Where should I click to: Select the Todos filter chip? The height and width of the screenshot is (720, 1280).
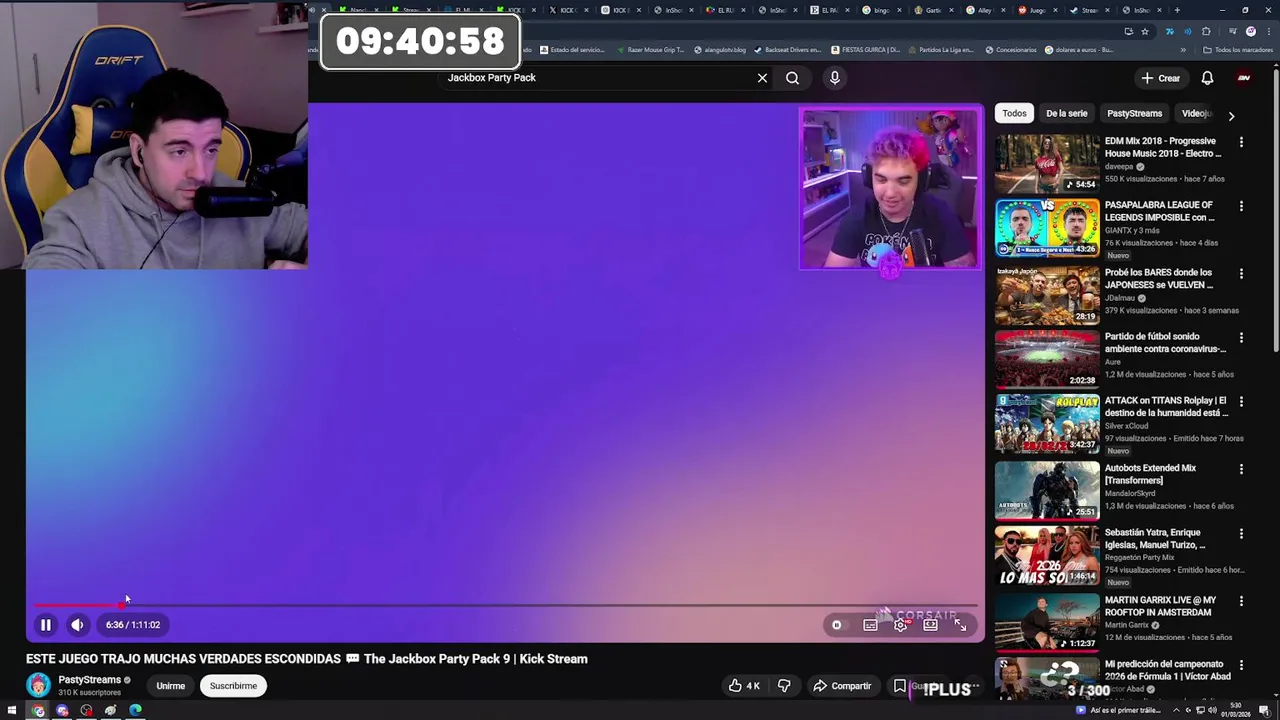(1014, 114)
